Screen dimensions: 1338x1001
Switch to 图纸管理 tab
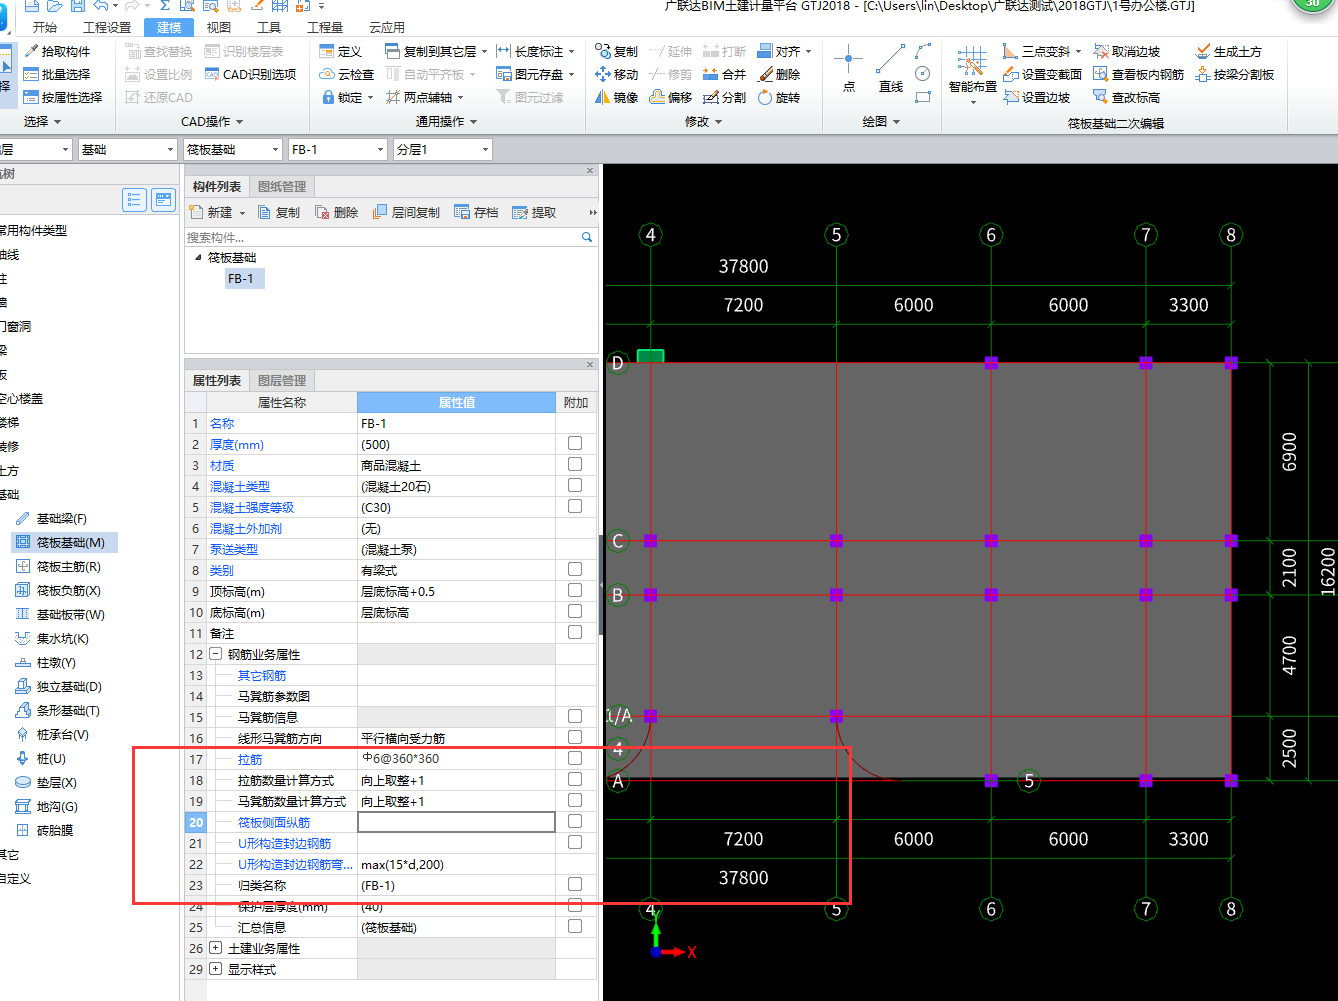[x=282, y=186]
